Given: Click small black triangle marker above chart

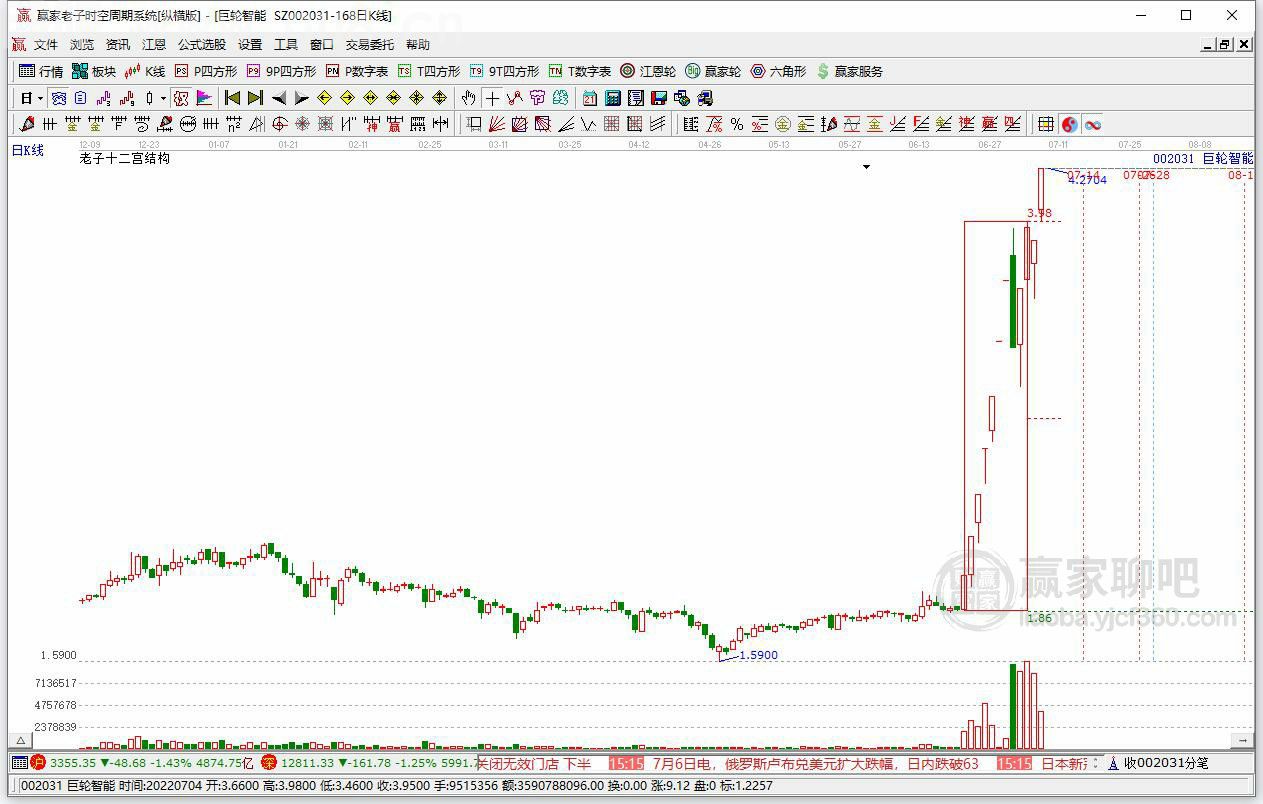Looking at the screenshot, I should (x=866, y=167).
